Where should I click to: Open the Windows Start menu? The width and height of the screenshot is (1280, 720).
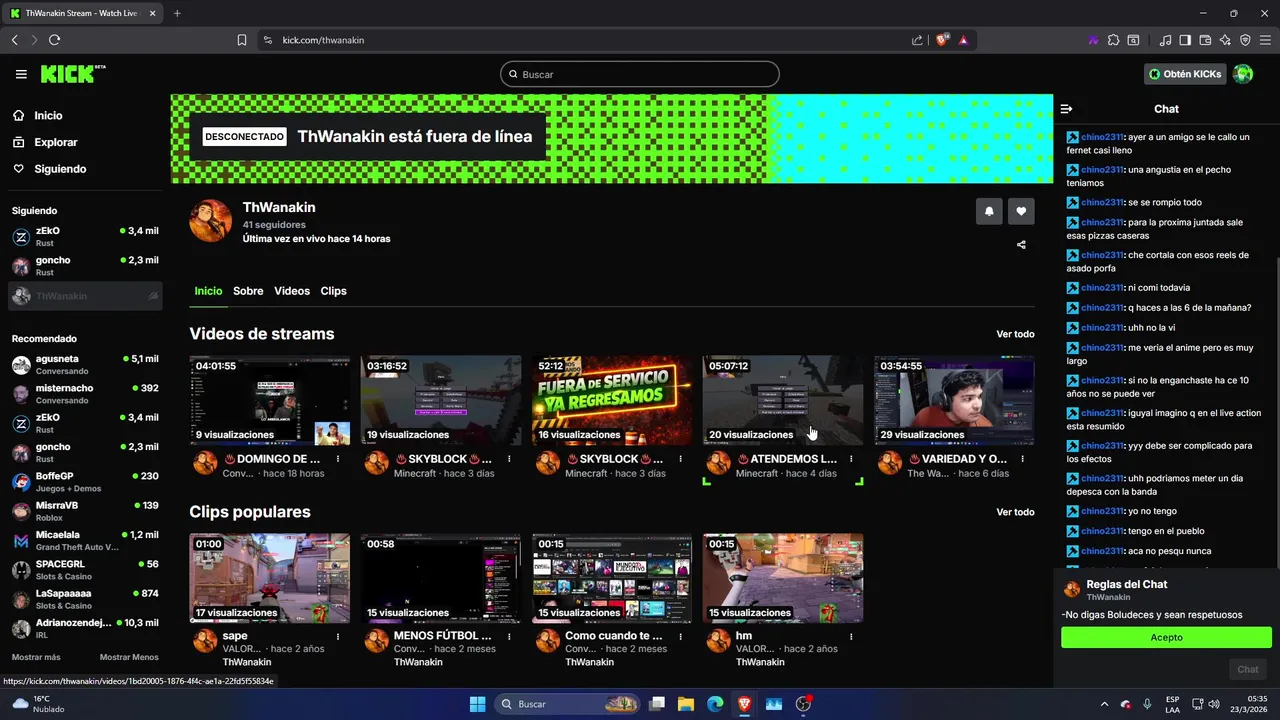coord(477,704)
